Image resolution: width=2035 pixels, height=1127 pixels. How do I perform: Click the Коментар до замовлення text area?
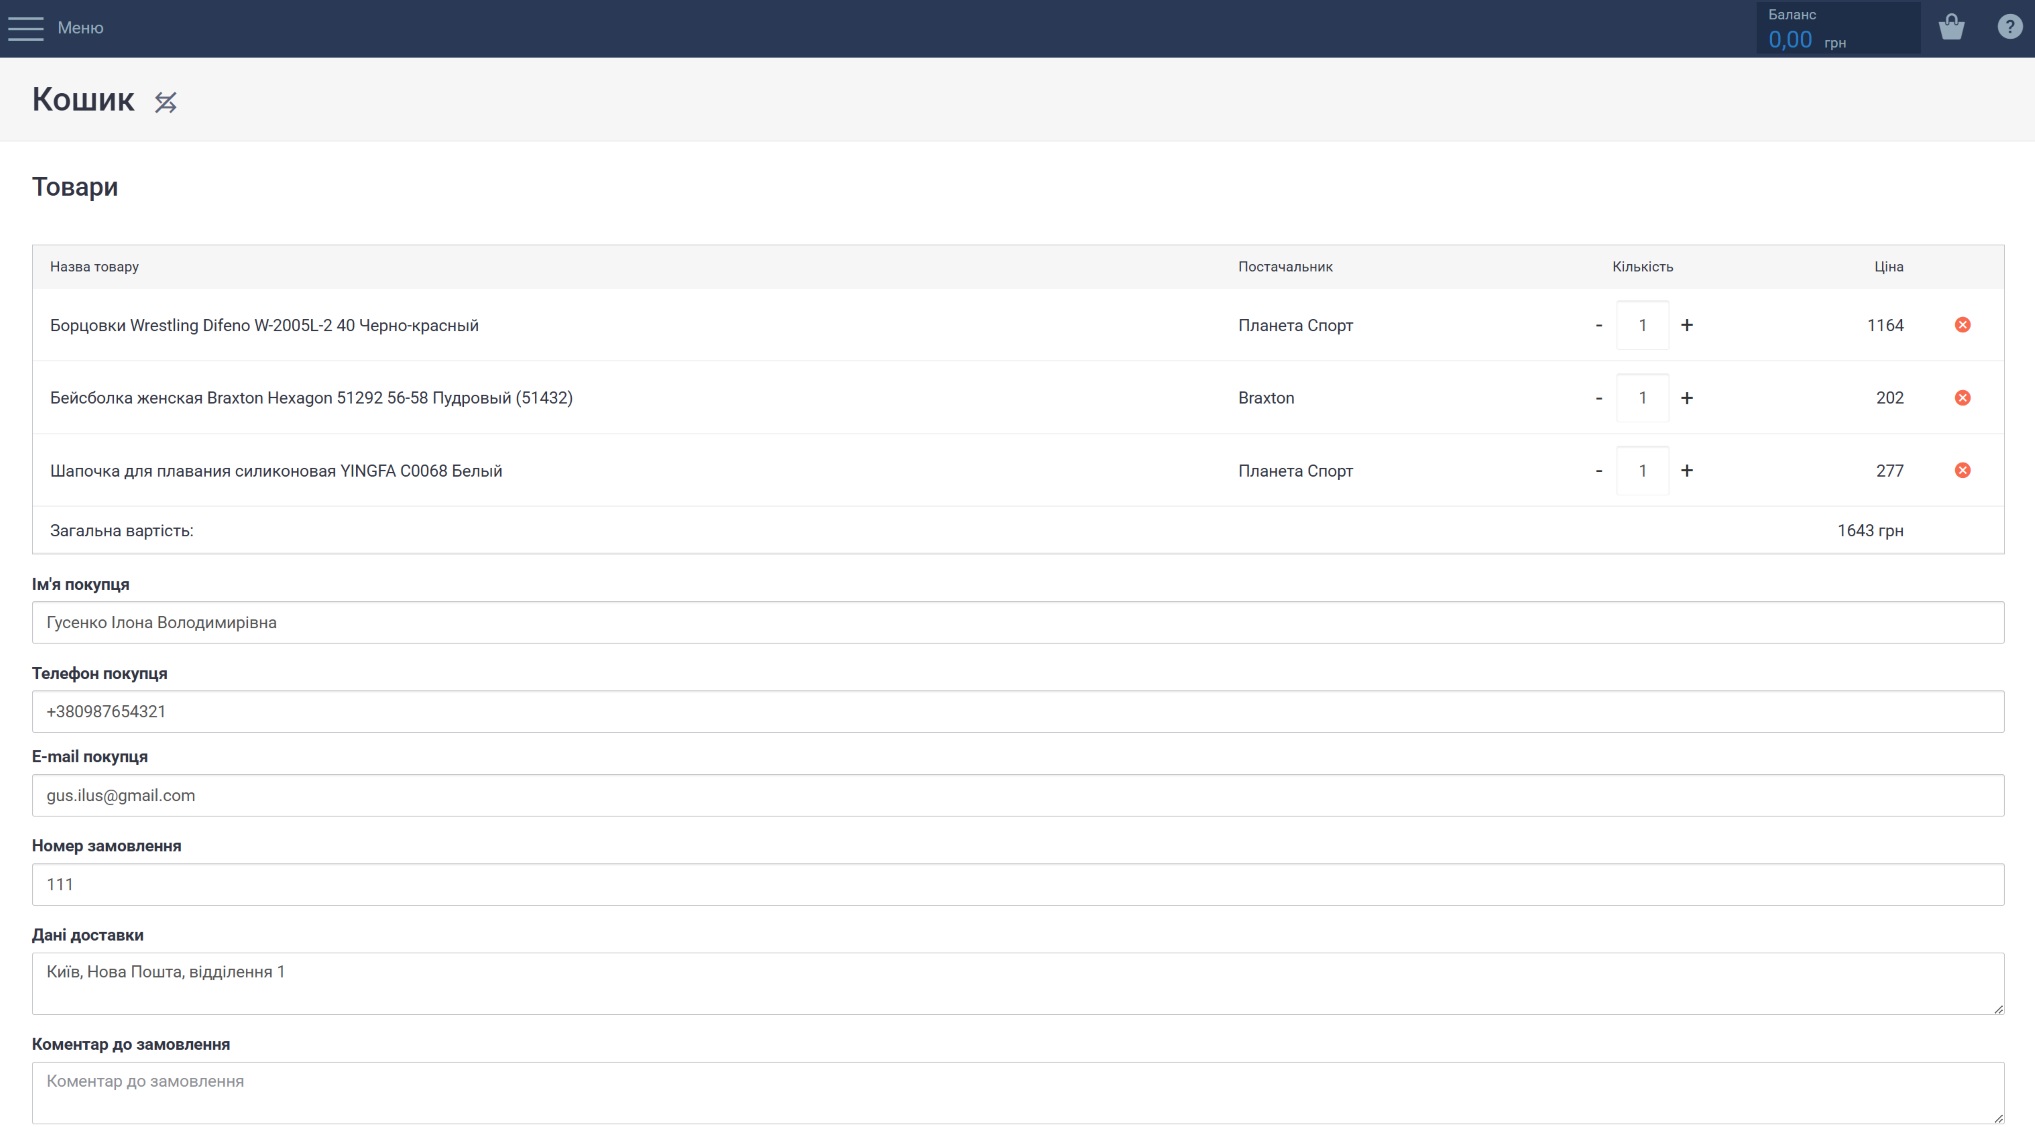[x=1018, y=1093]
